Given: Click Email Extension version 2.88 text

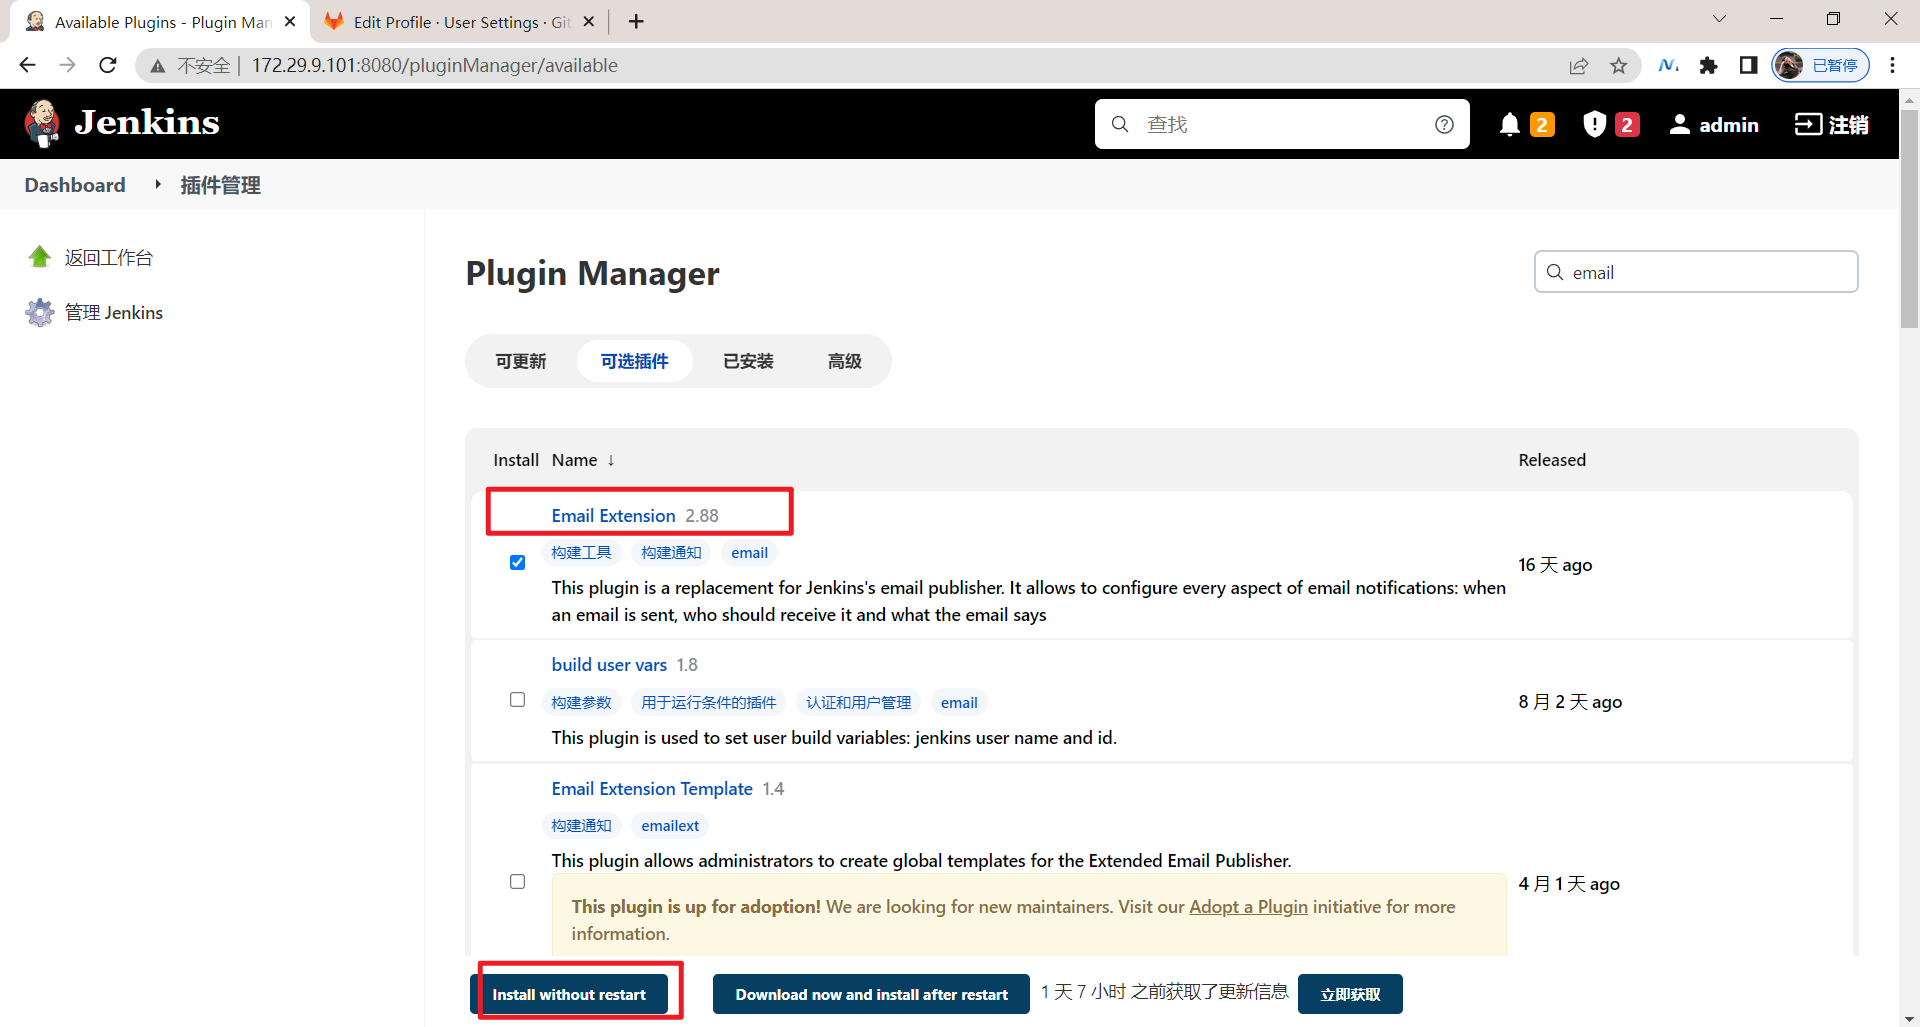Looking at the screenshot, I should click(x=702, y=516).
